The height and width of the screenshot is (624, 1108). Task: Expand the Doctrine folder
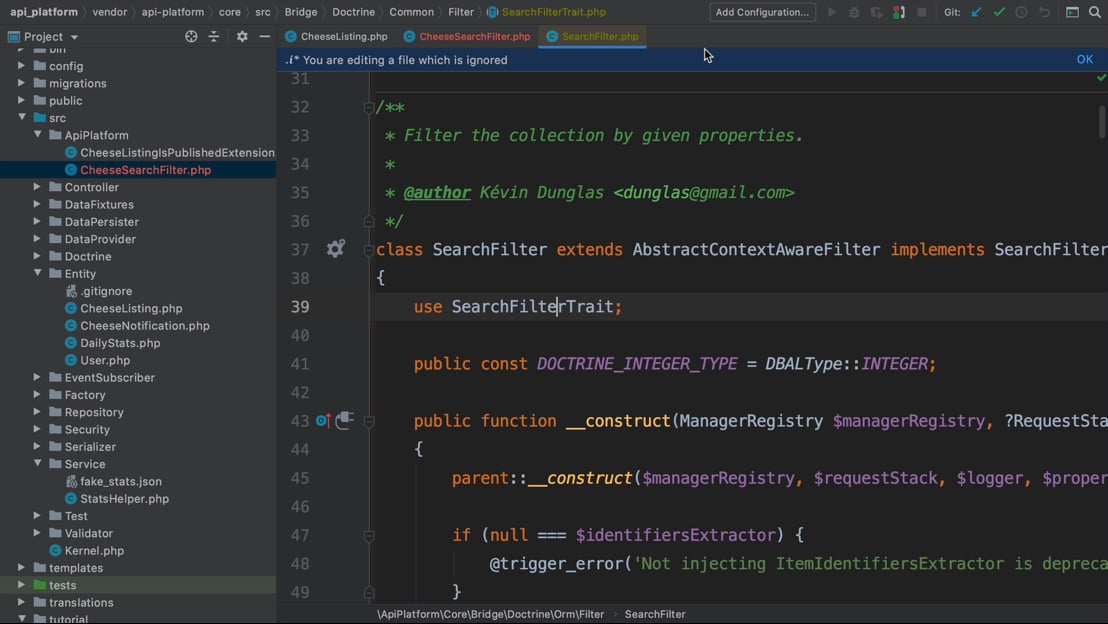pos(37,256)
